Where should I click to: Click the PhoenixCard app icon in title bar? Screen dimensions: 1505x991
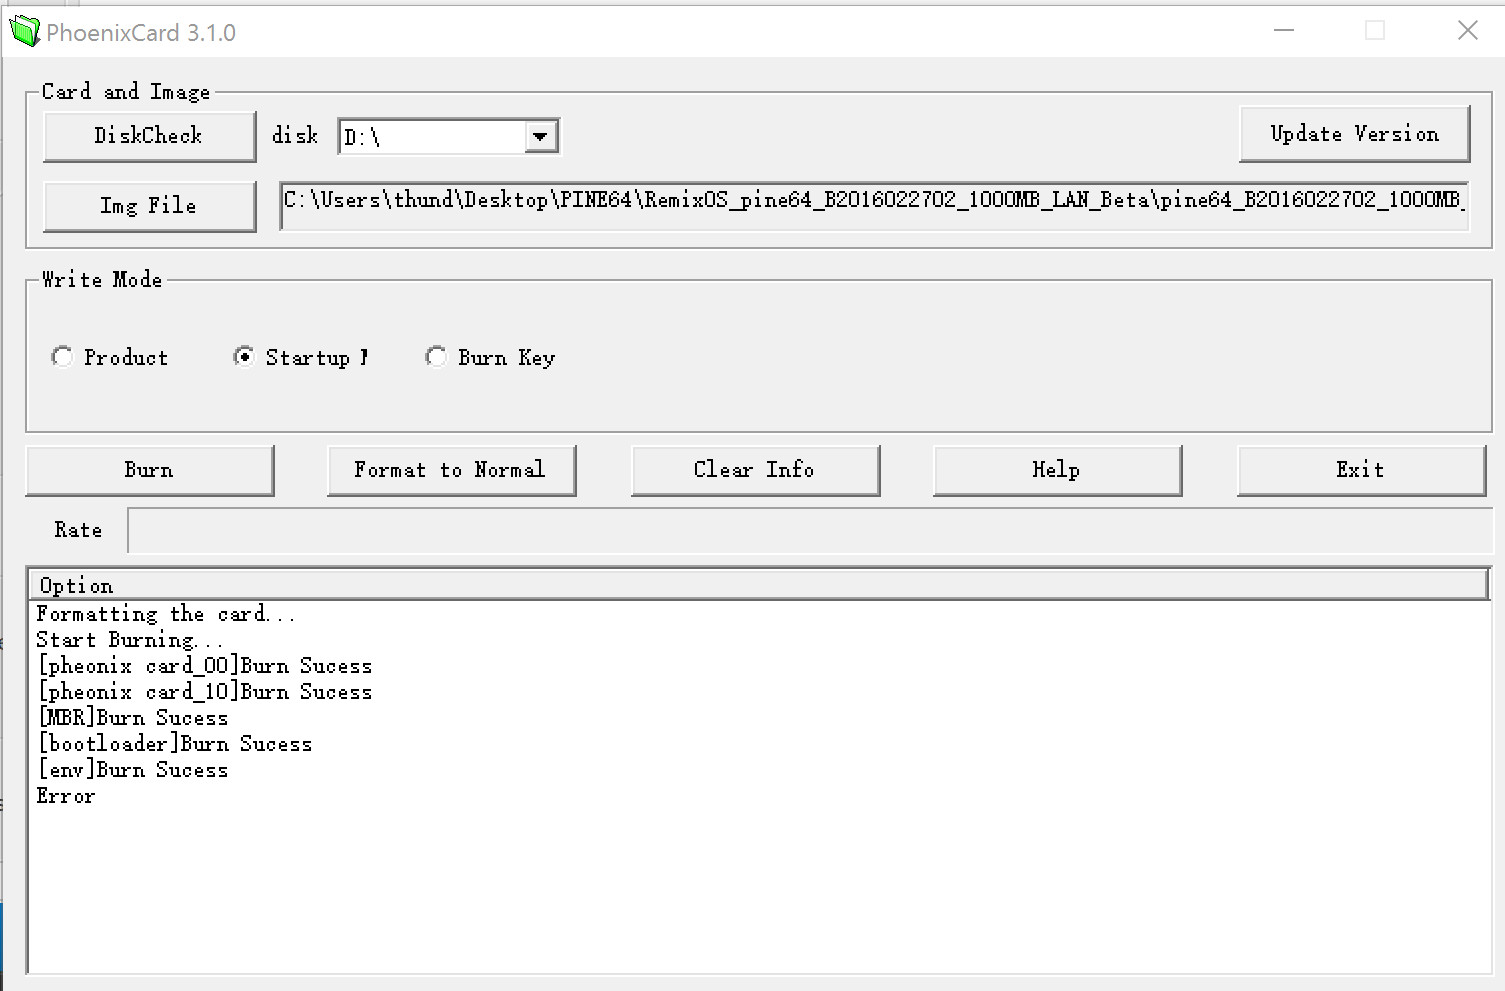click(24, 32)
